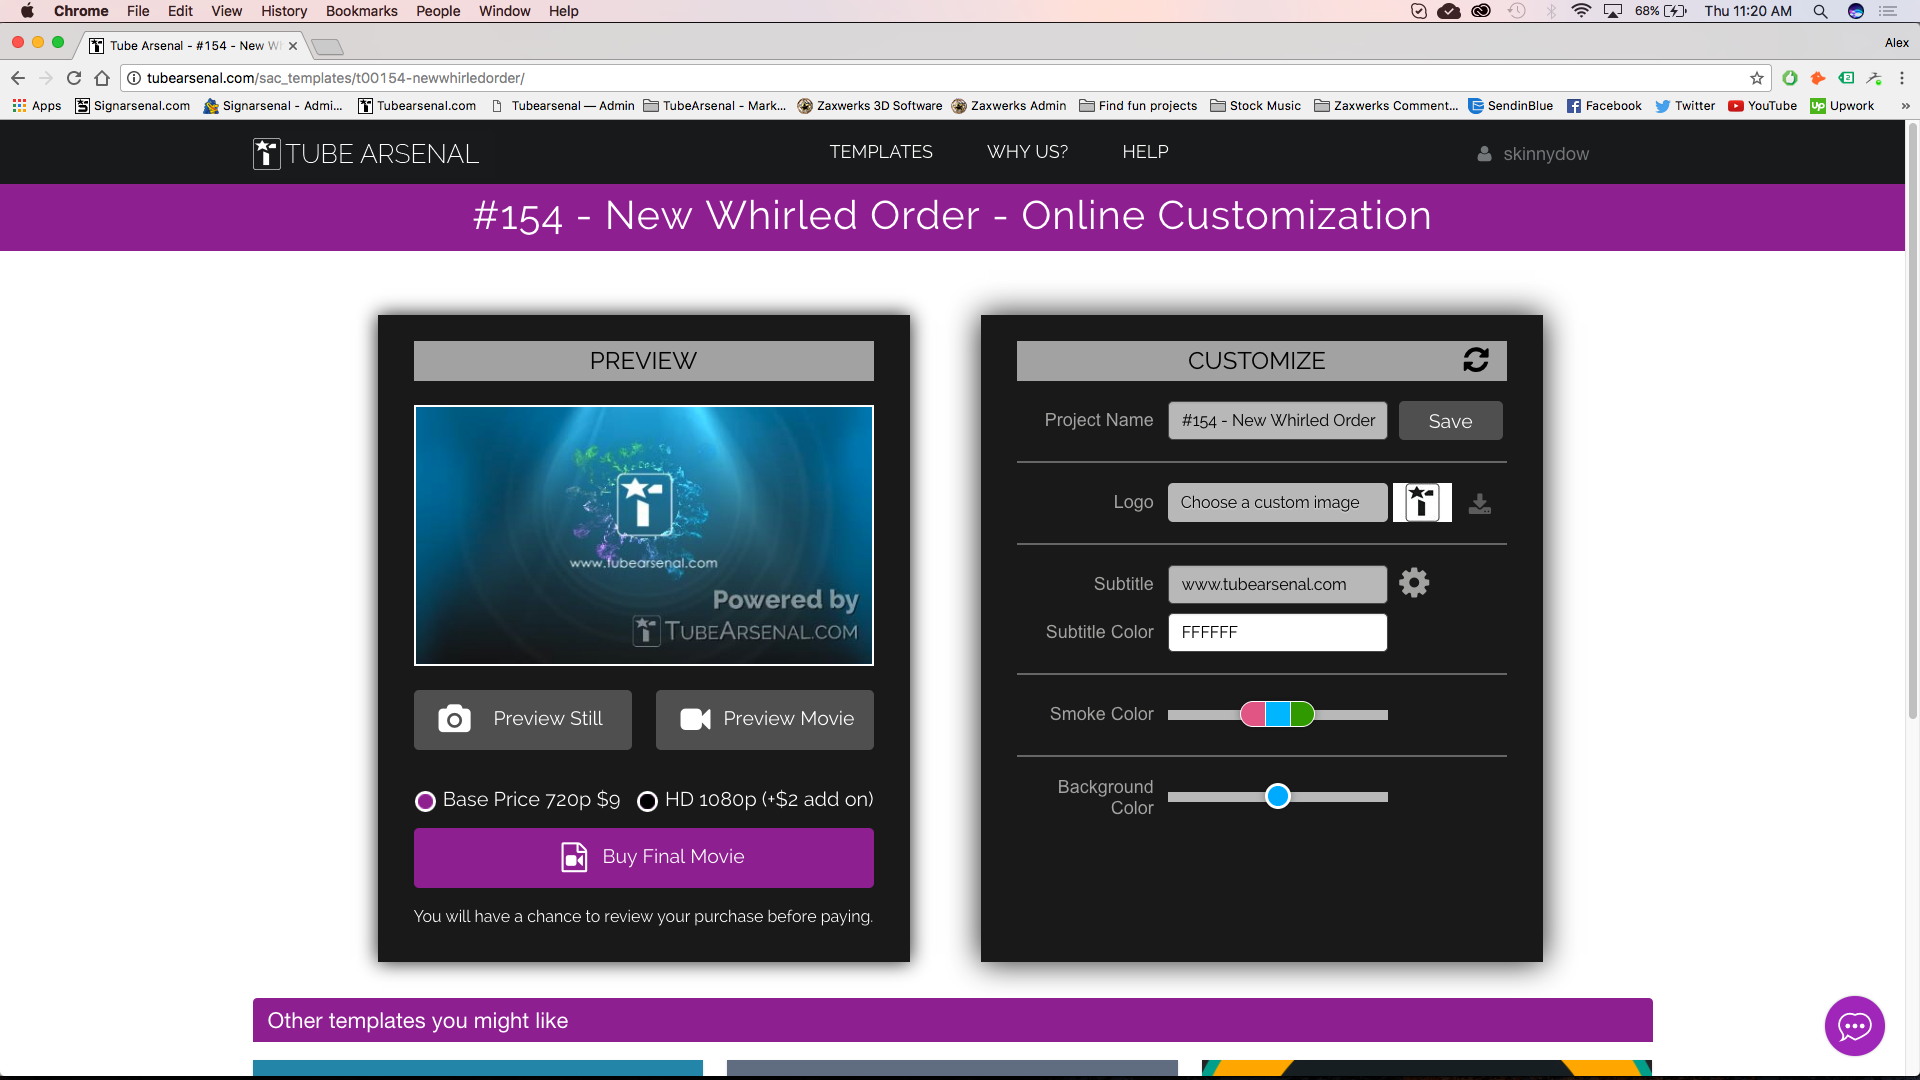Open subtitle settings gear icon
The image size is (1920, 1080).
1414,583
